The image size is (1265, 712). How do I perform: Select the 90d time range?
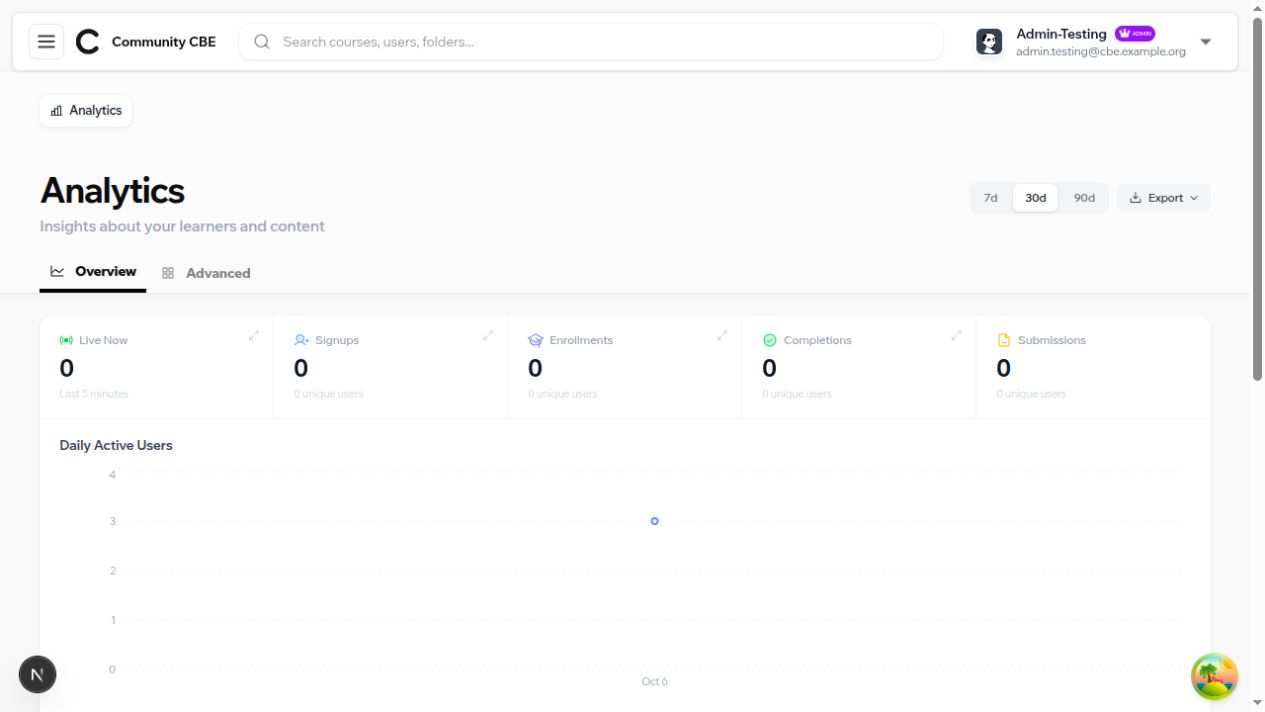click(1084, 198)
